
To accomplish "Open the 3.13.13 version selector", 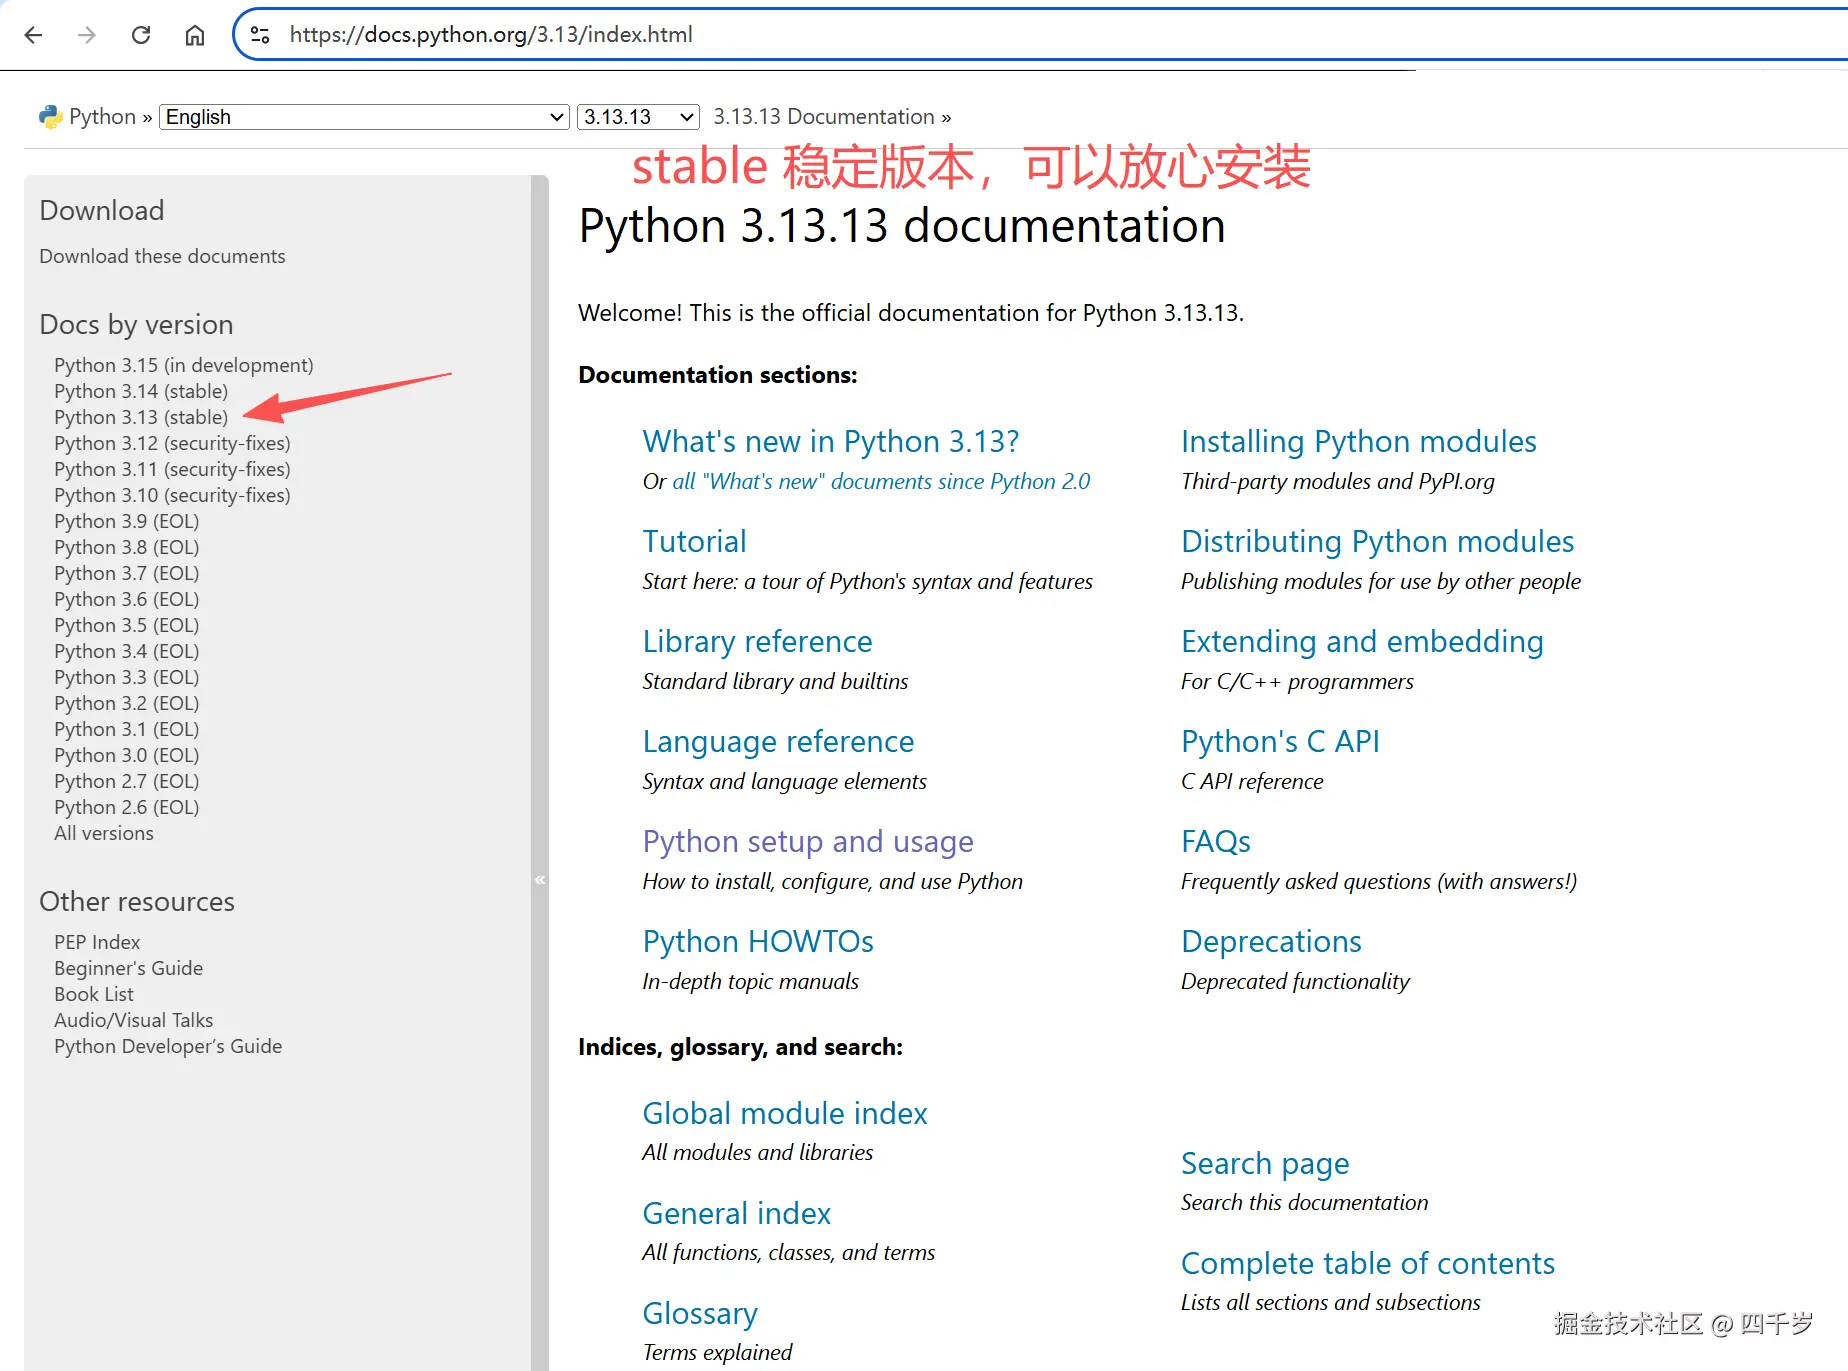I will point(637,117).
